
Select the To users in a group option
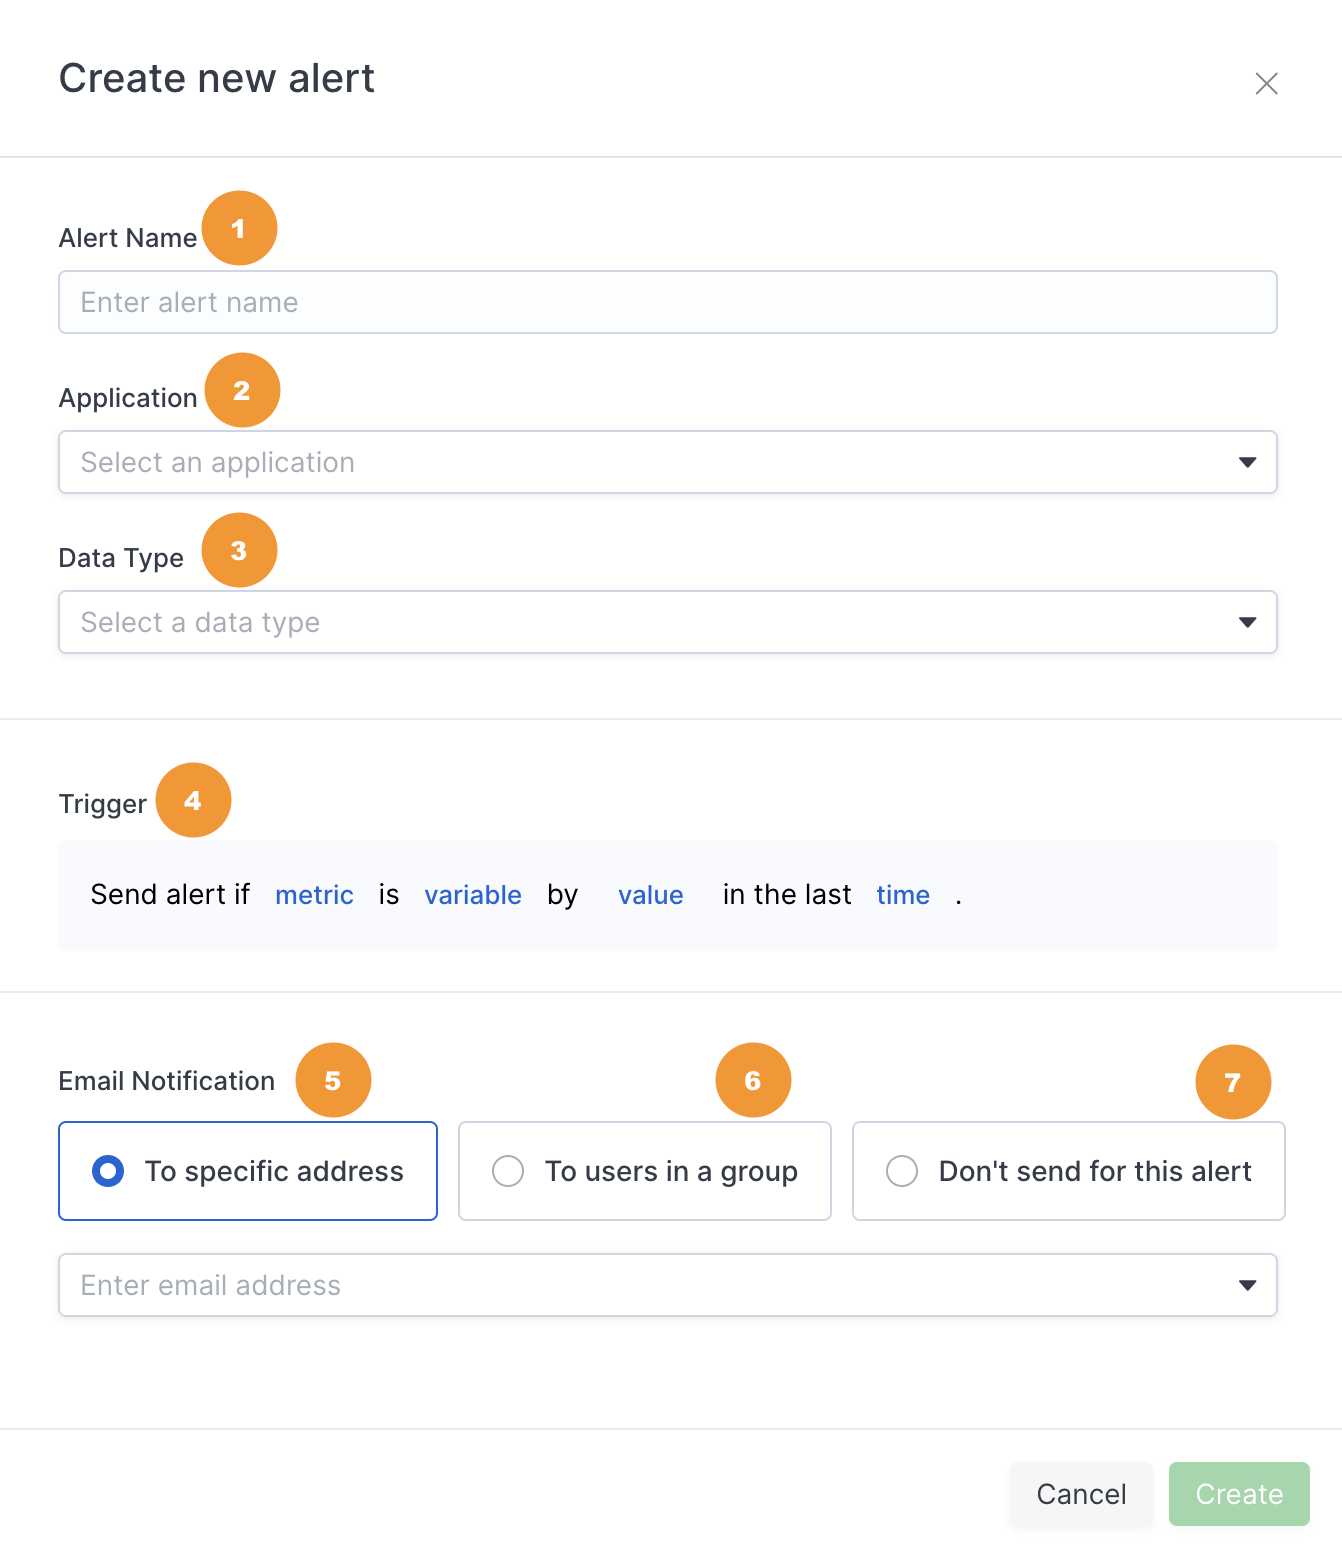(645, 1171)
